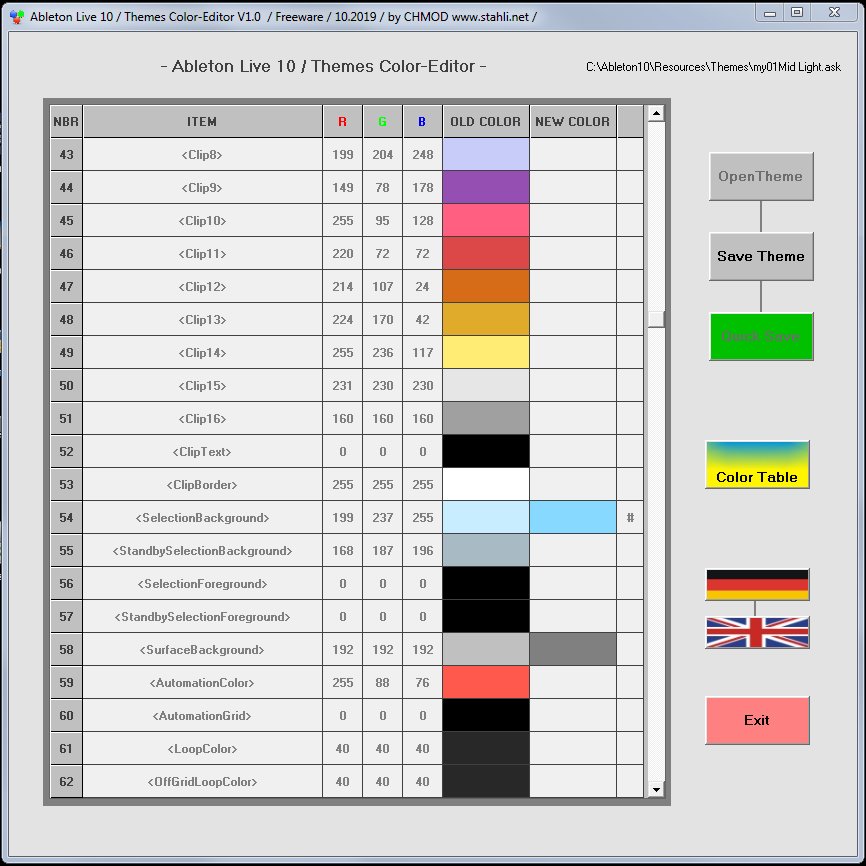Click the # marker in the SelectionBackground row
The image size is (866, 866).
[630, 518]
